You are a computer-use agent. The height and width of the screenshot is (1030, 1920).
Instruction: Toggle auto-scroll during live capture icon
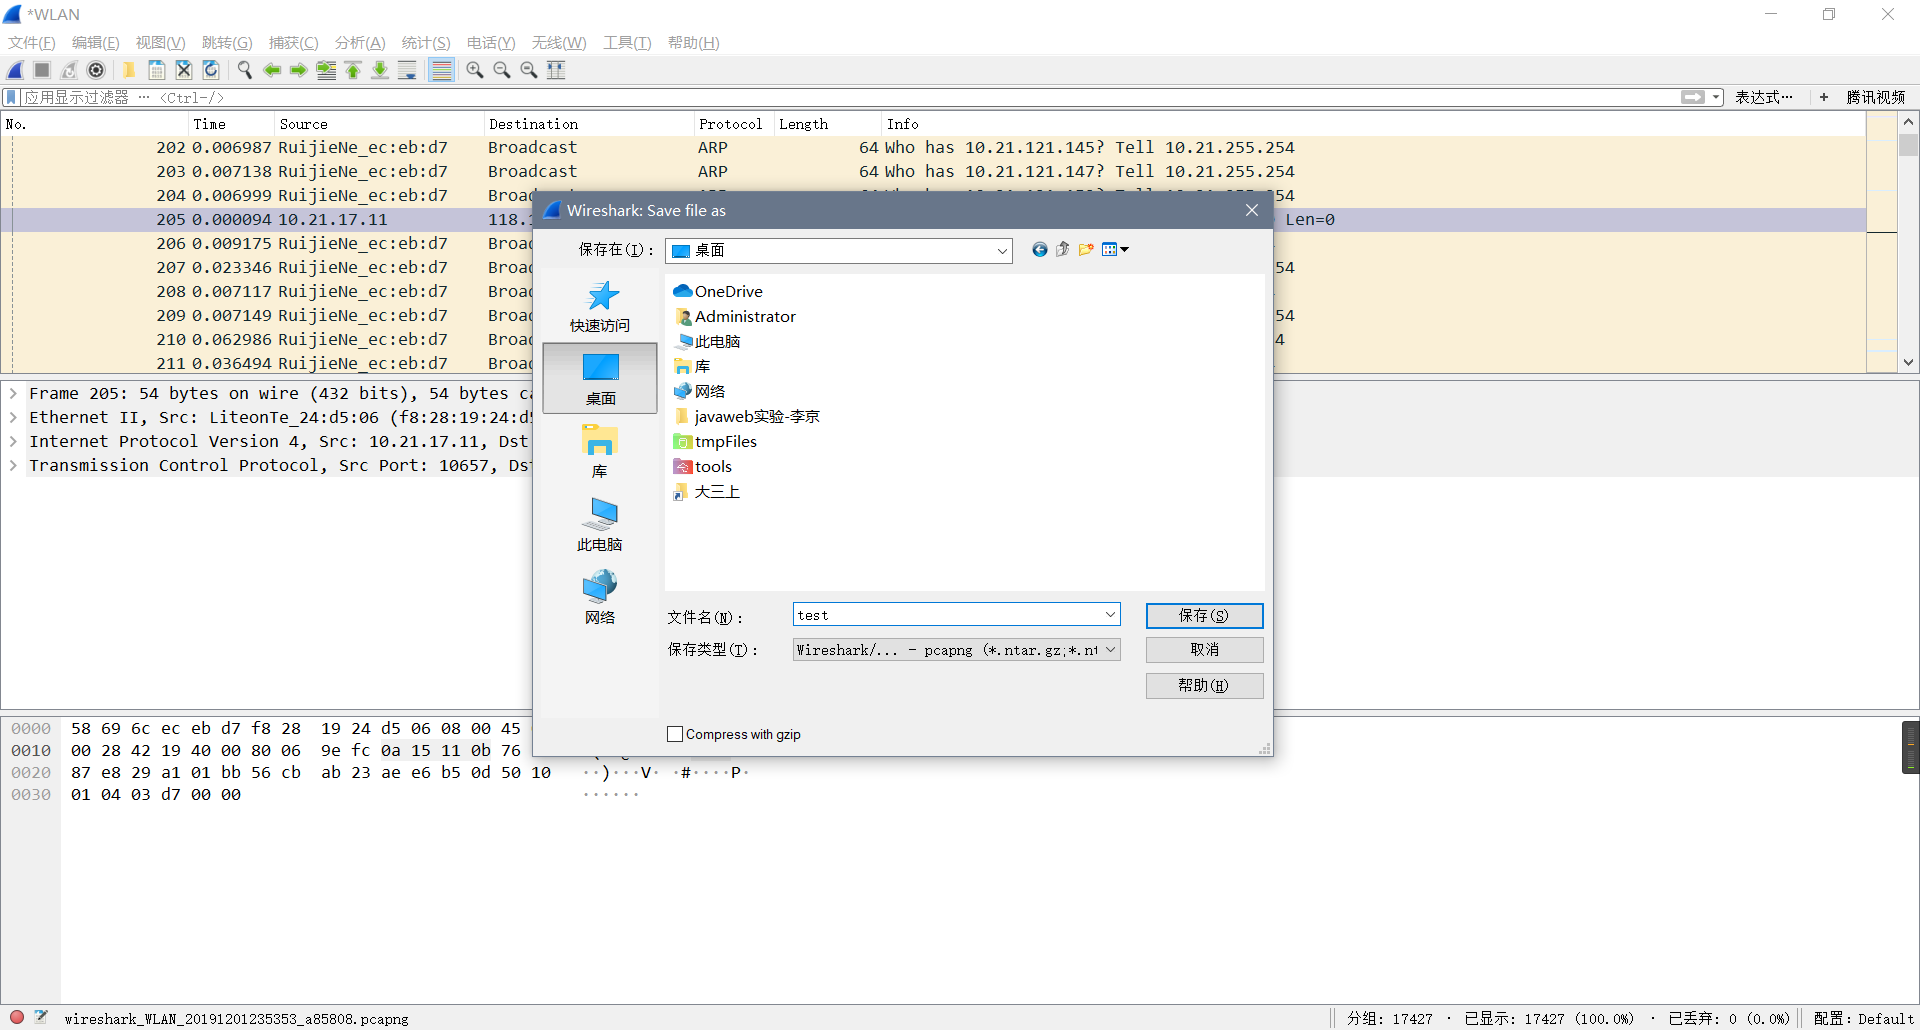407,70
